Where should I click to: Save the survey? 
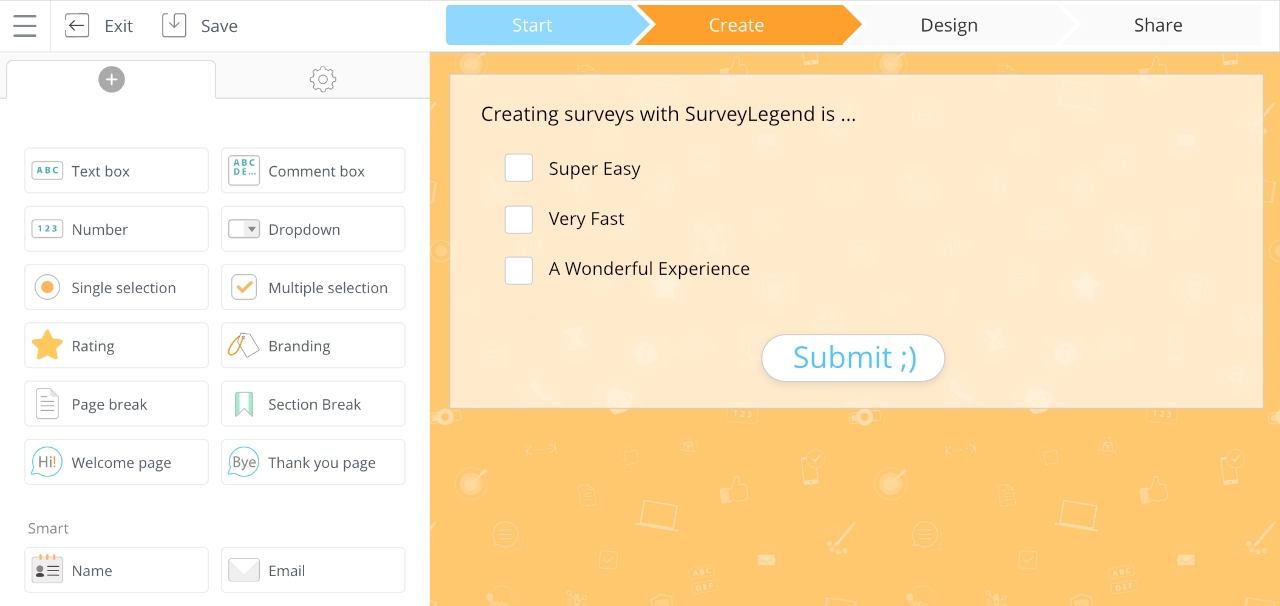[x=199, y=26]
